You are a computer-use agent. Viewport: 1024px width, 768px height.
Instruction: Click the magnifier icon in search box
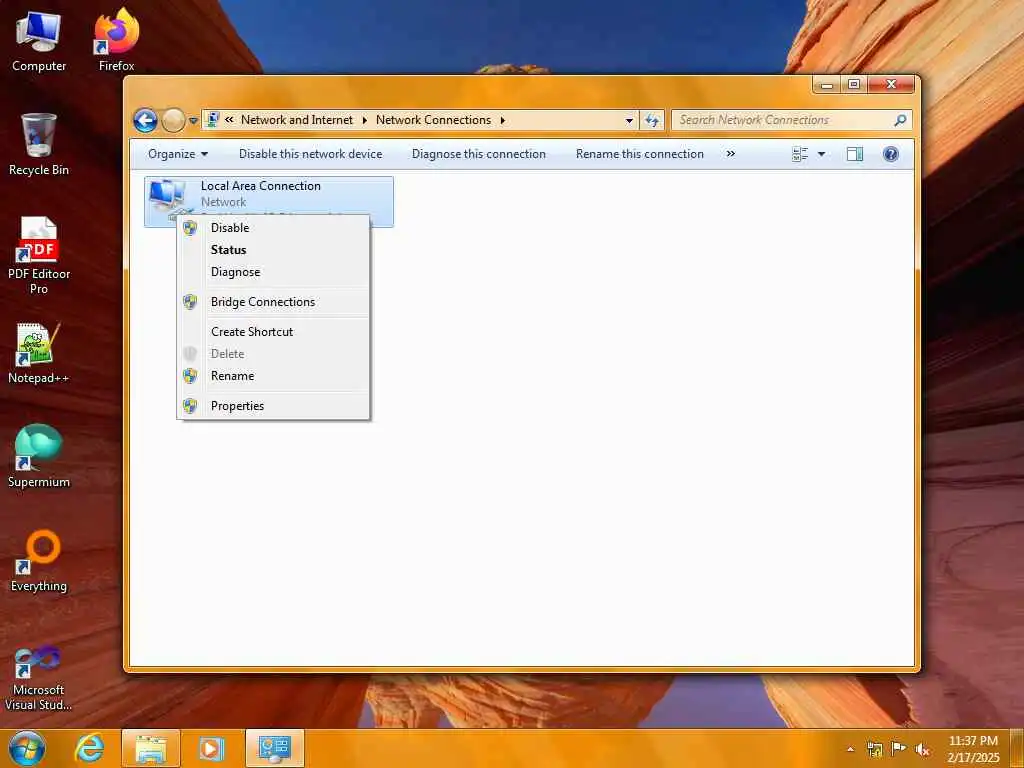tap(901, 120)
